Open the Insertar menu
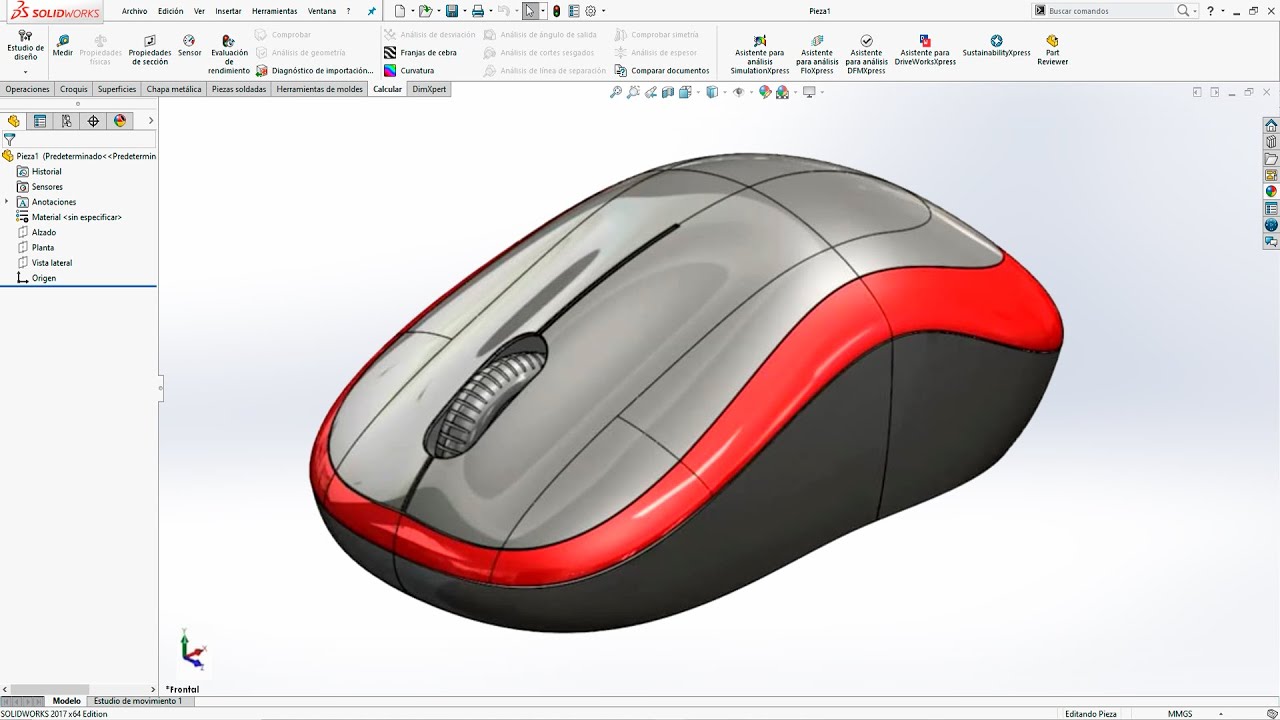 228,11
